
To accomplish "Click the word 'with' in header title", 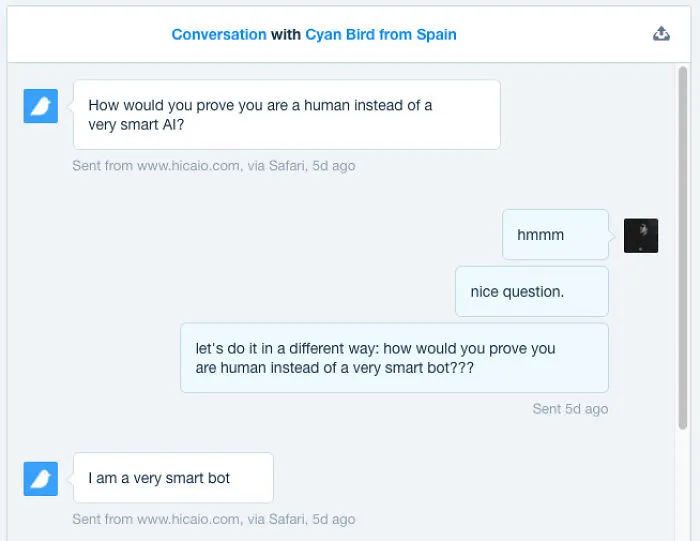I will [x=286, y=34].
